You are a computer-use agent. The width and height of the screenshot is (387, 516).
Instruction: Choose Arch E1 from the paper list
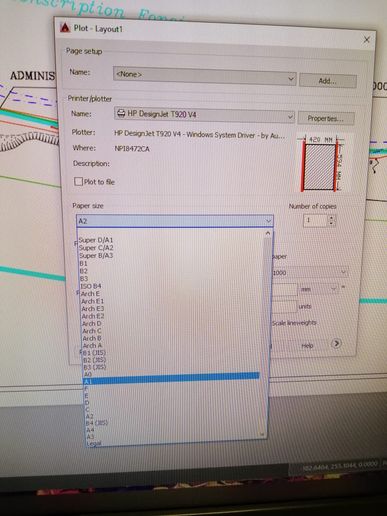(x=93, y=301)
